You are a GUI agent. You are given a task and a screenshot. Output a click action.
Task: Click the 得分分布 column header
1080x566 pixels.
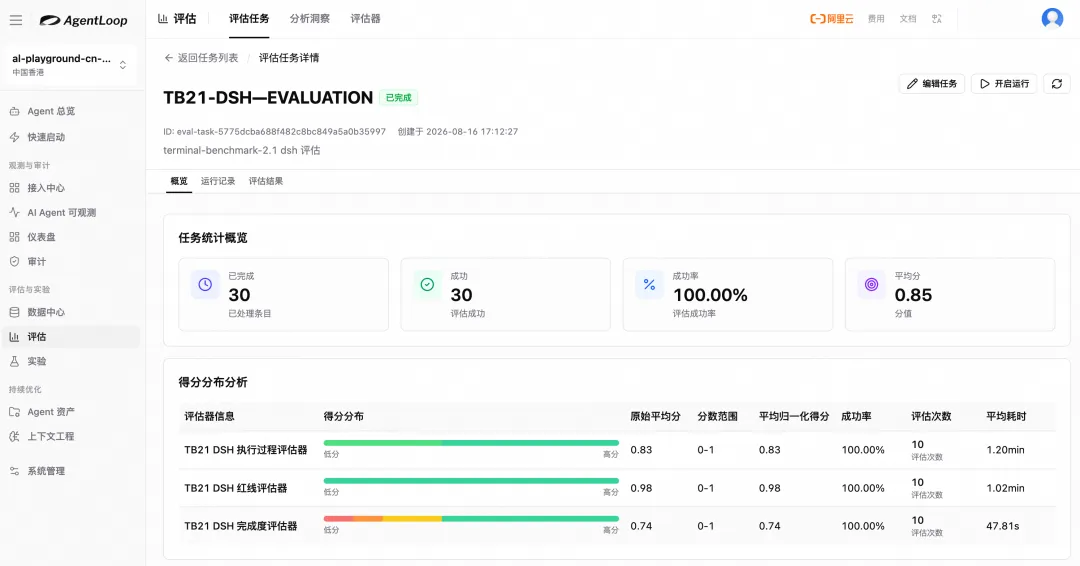click(x=344, y=416)
